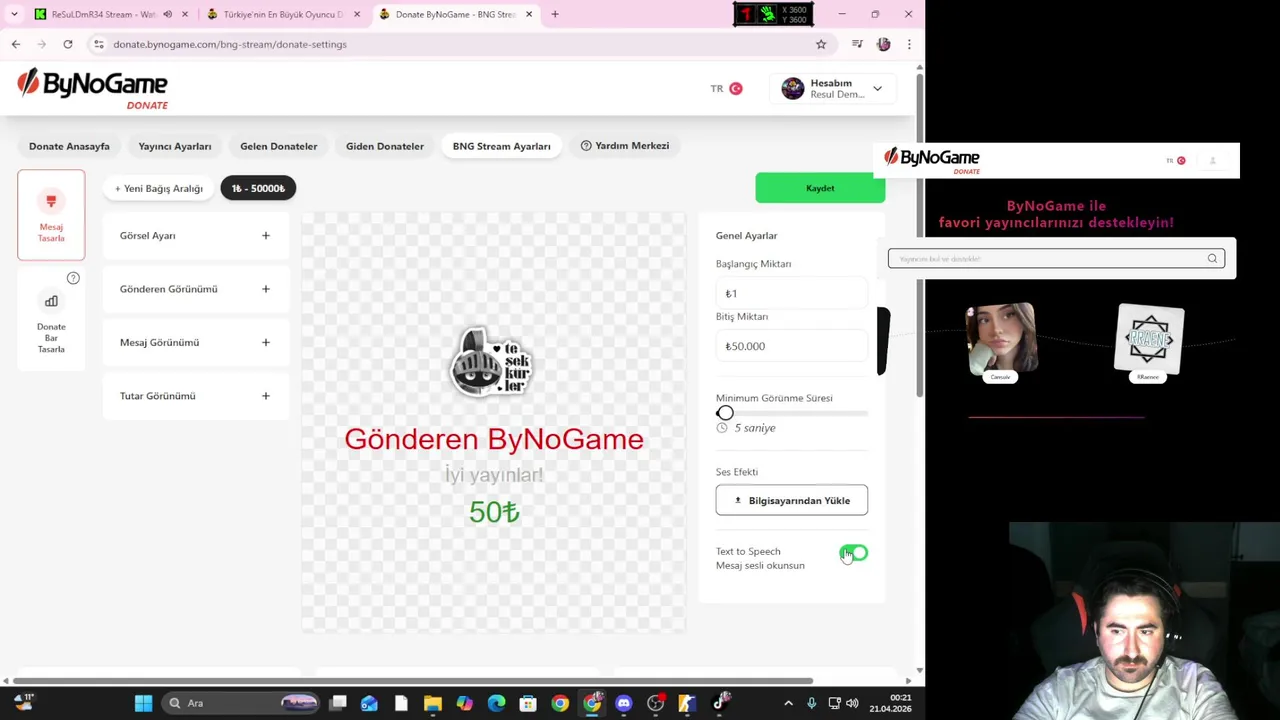Screen dimensions: 1280x720
Task: Click the Hesabım profile avatar
Action: point(793,88)
